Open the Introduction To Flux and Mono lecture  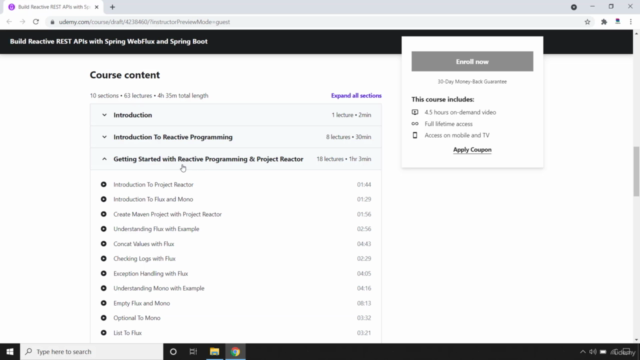(x=153, y=199)
